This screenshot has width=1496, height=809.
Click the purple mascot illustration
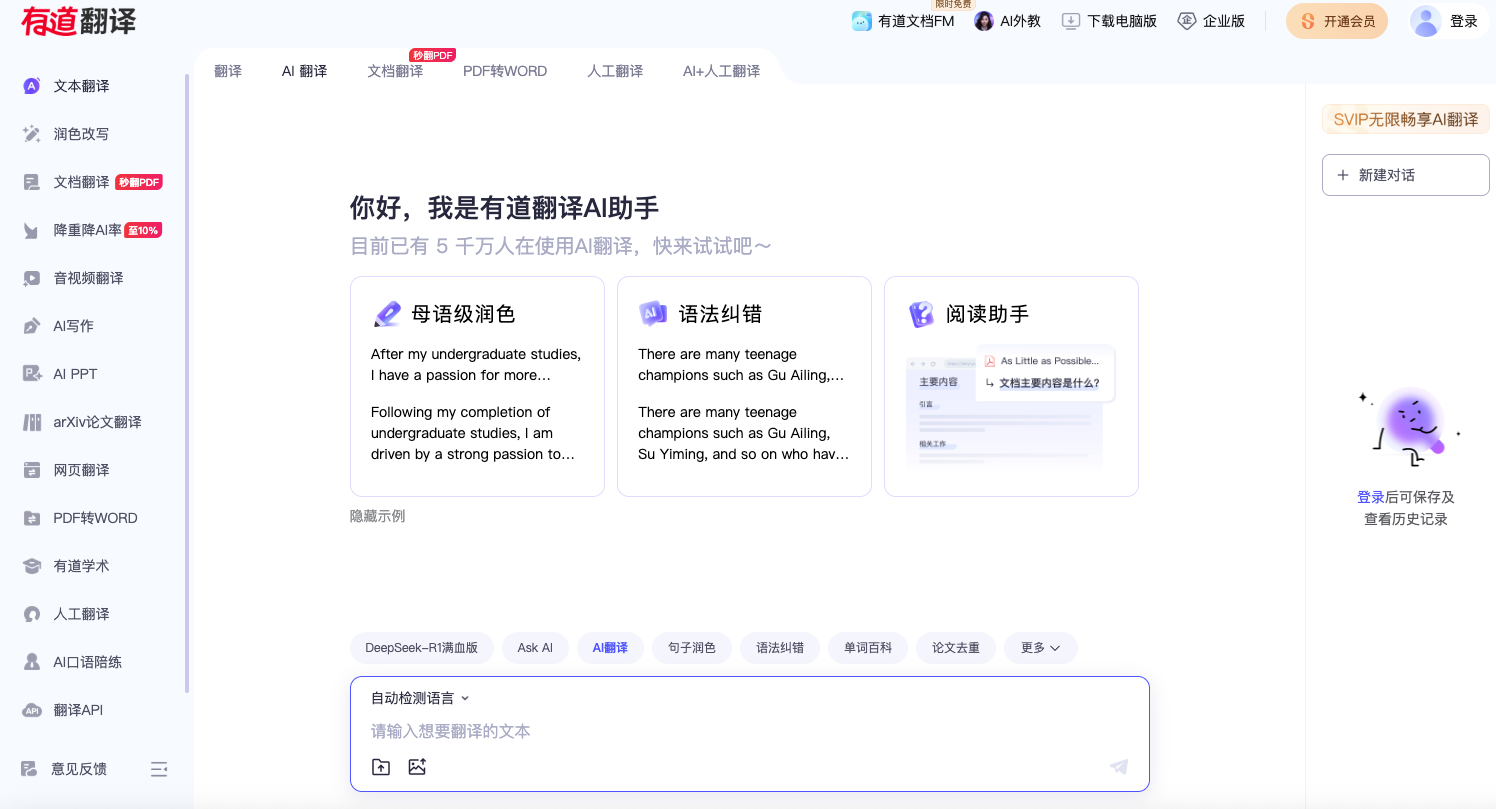coord(1409,427)
